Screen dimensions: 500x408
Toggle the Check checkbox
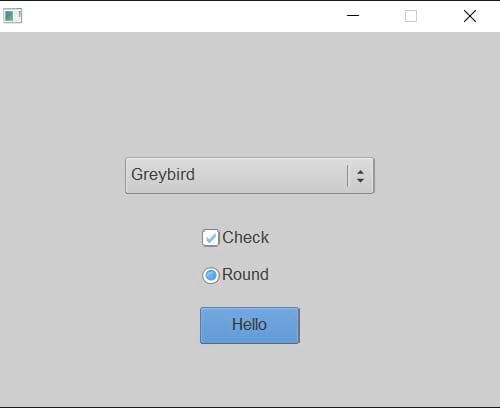point(210,238)
